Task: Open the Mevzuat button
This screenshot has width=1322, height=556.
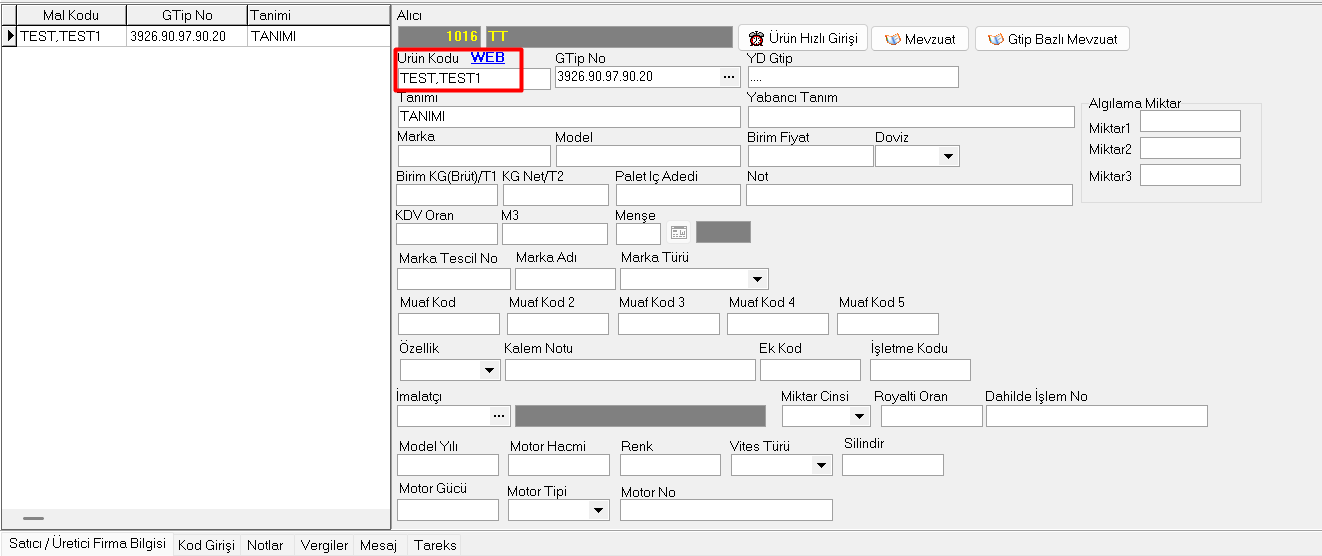Action: click(x=919, y=39)
